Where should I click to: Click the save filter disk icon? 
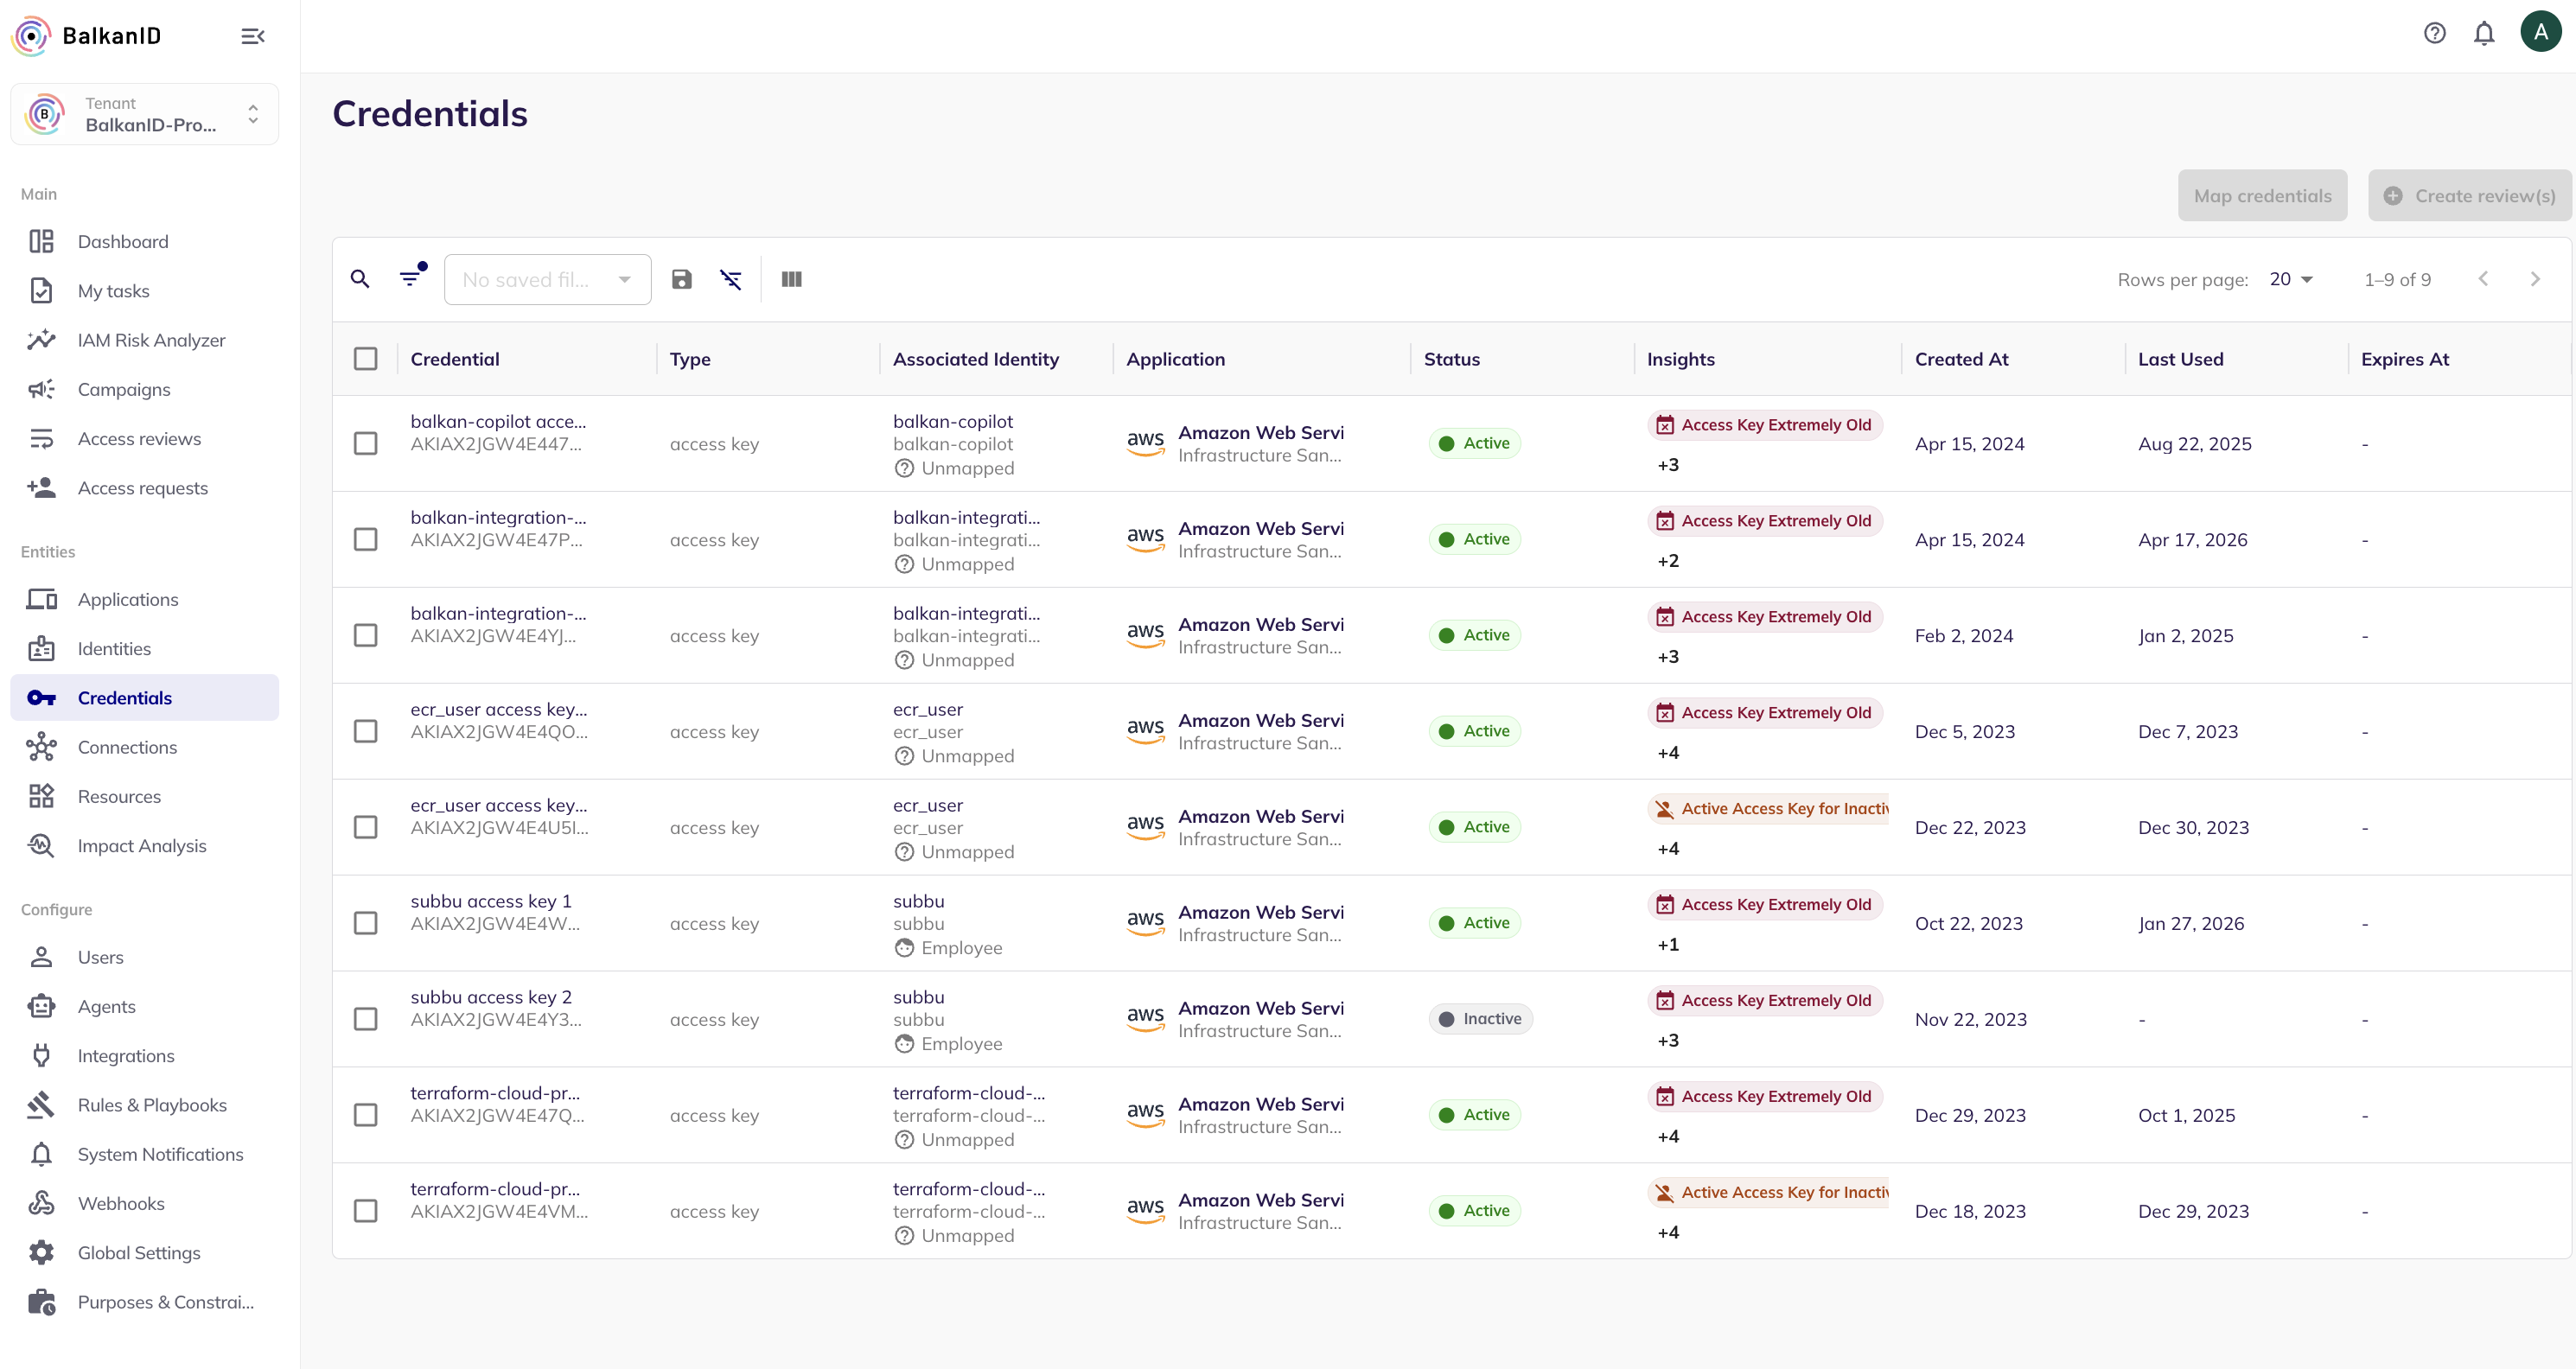point(682,279)
